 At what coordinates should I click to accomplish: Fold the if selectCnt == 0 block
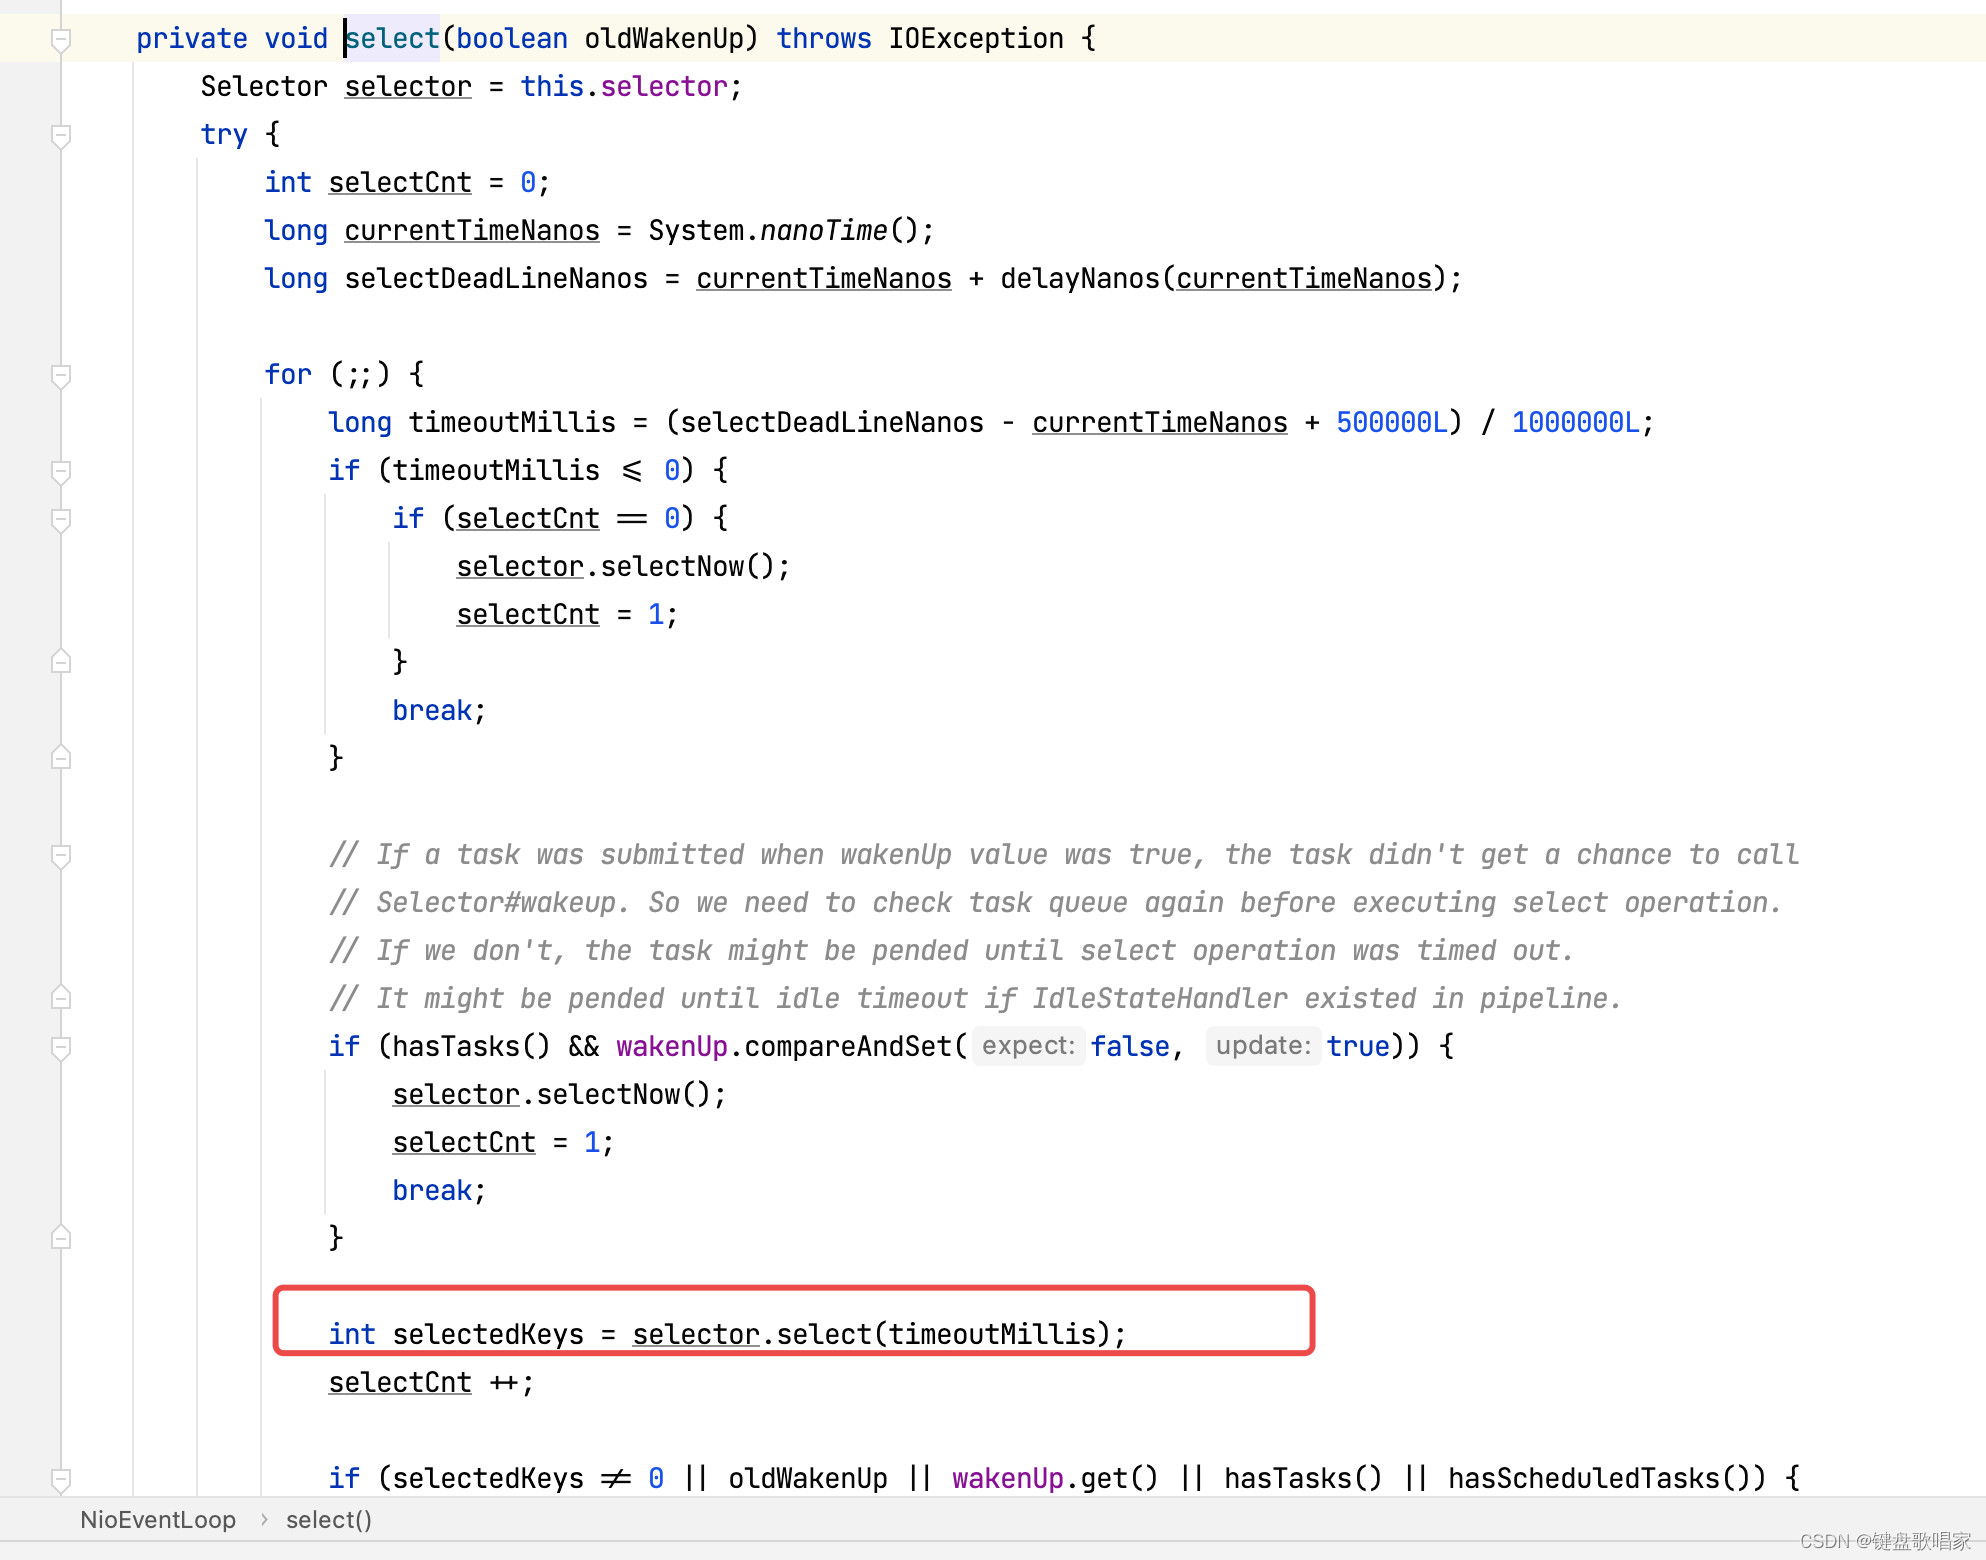tap(61, 519)
